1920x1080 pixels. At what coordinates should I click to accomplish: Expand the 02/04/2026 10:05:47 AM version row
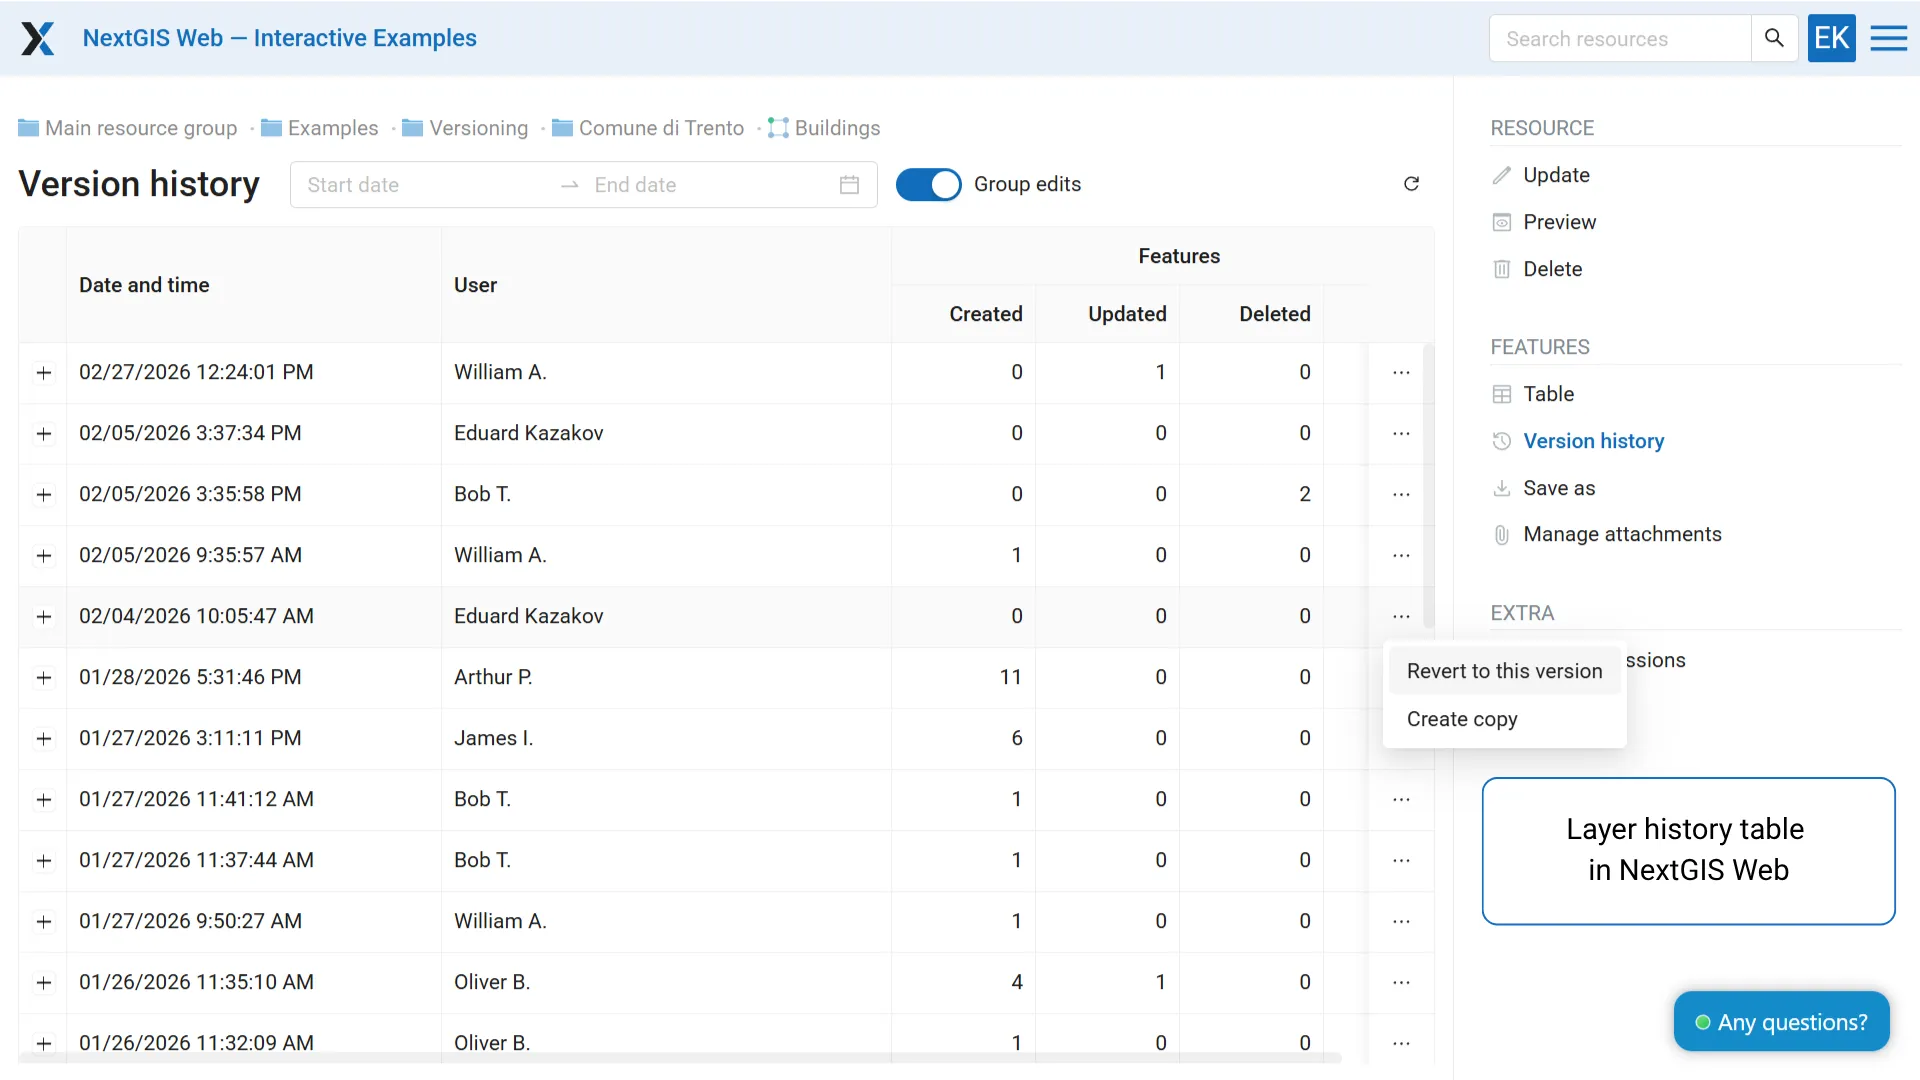[x=43, y=617]
